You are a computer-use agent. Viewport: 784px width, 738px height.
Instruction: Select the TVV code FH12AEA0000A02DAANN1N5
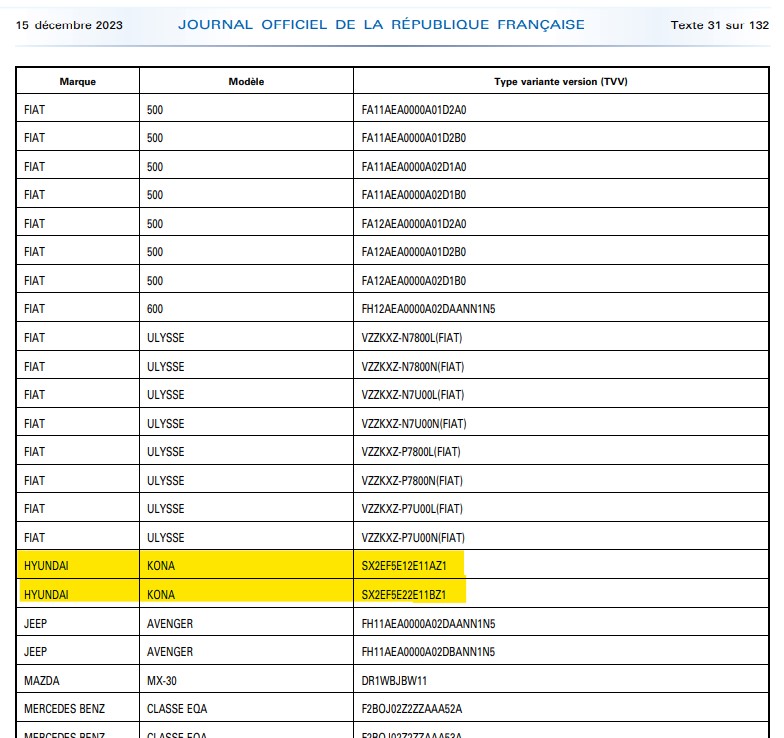(428, 309)
